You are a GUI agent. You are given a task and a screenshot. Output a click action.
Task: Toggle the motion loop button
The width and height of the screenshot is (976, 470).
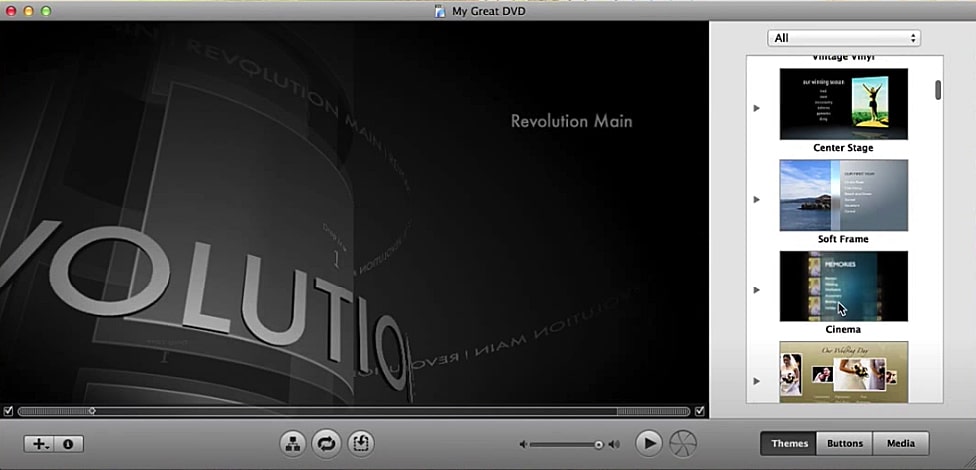pos(326,443)
